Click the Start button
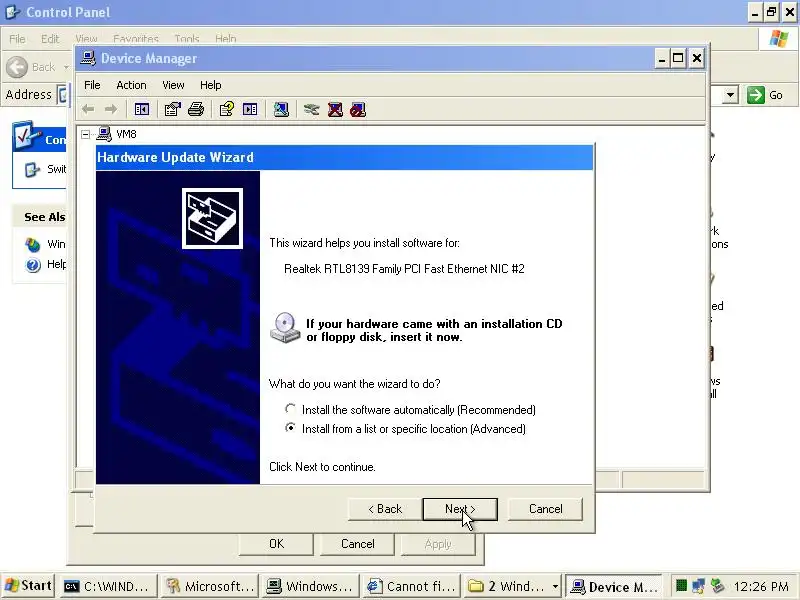The height and width of the screenshot is (600, 800). (29, 586)
